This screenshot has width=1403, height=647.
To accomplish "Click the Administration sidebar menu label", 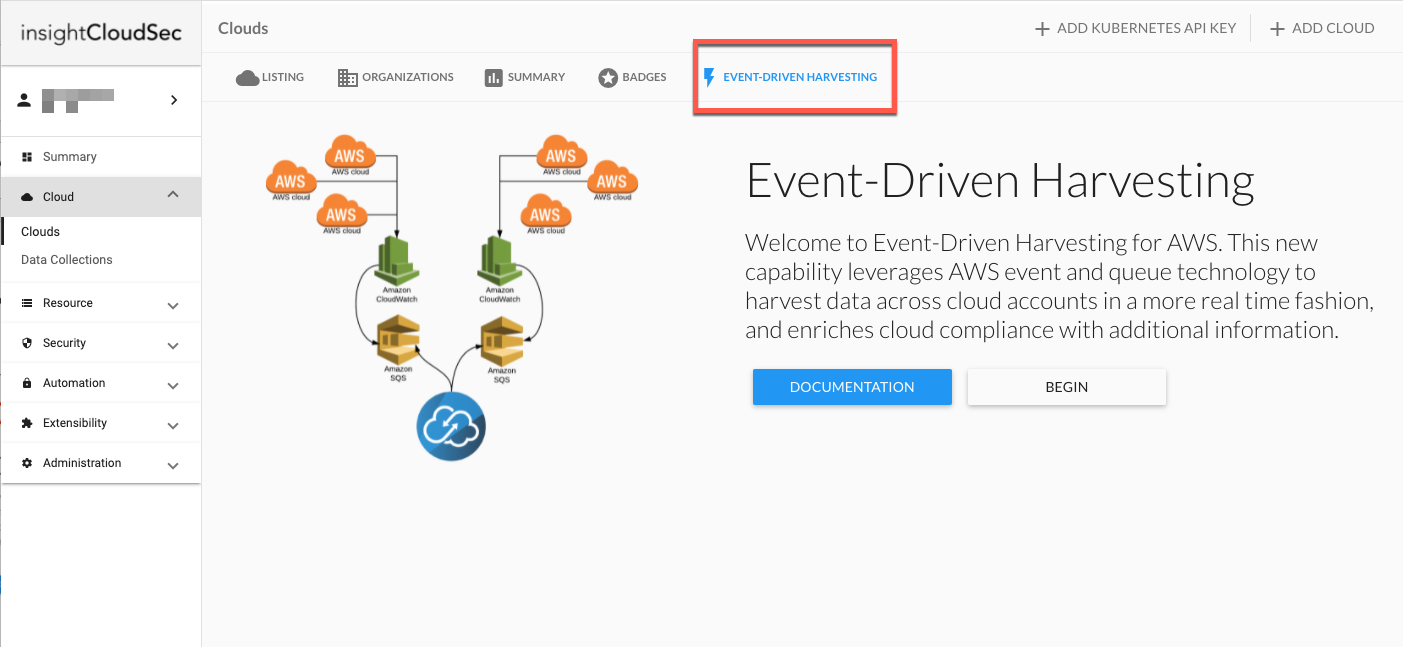I will (82, 463).
